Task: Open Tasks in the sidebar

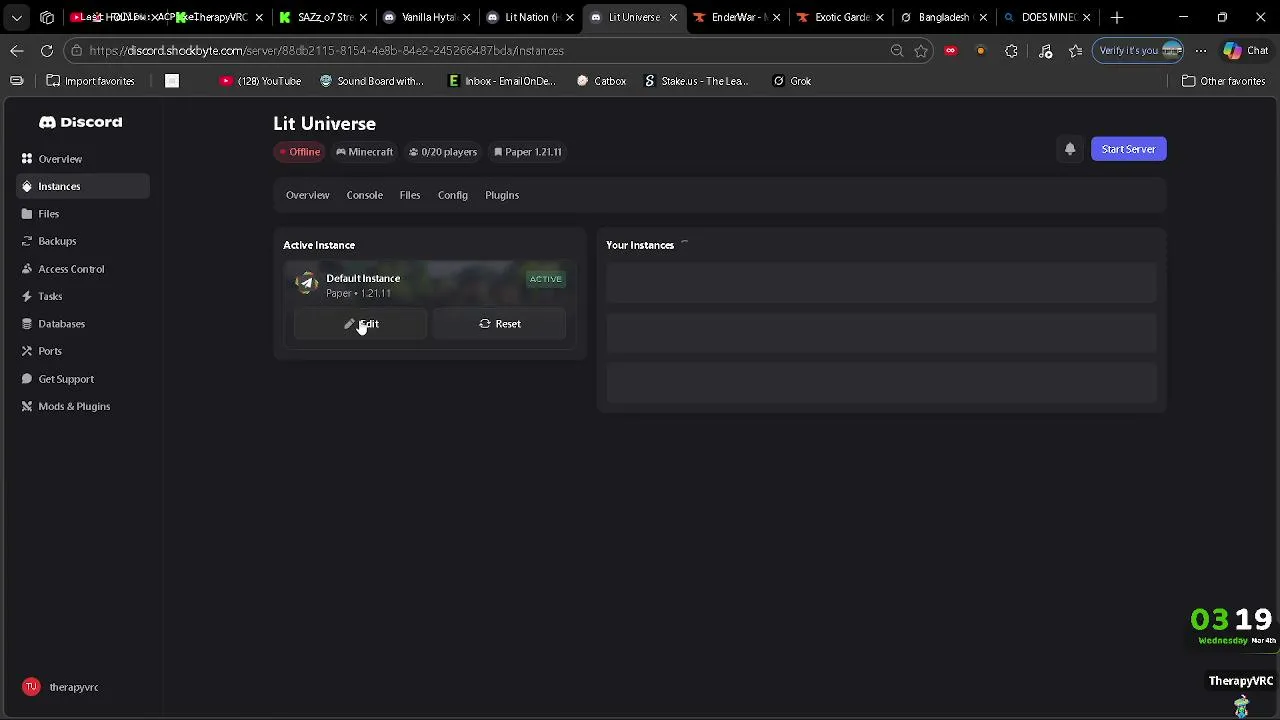Action: [83, 296]
